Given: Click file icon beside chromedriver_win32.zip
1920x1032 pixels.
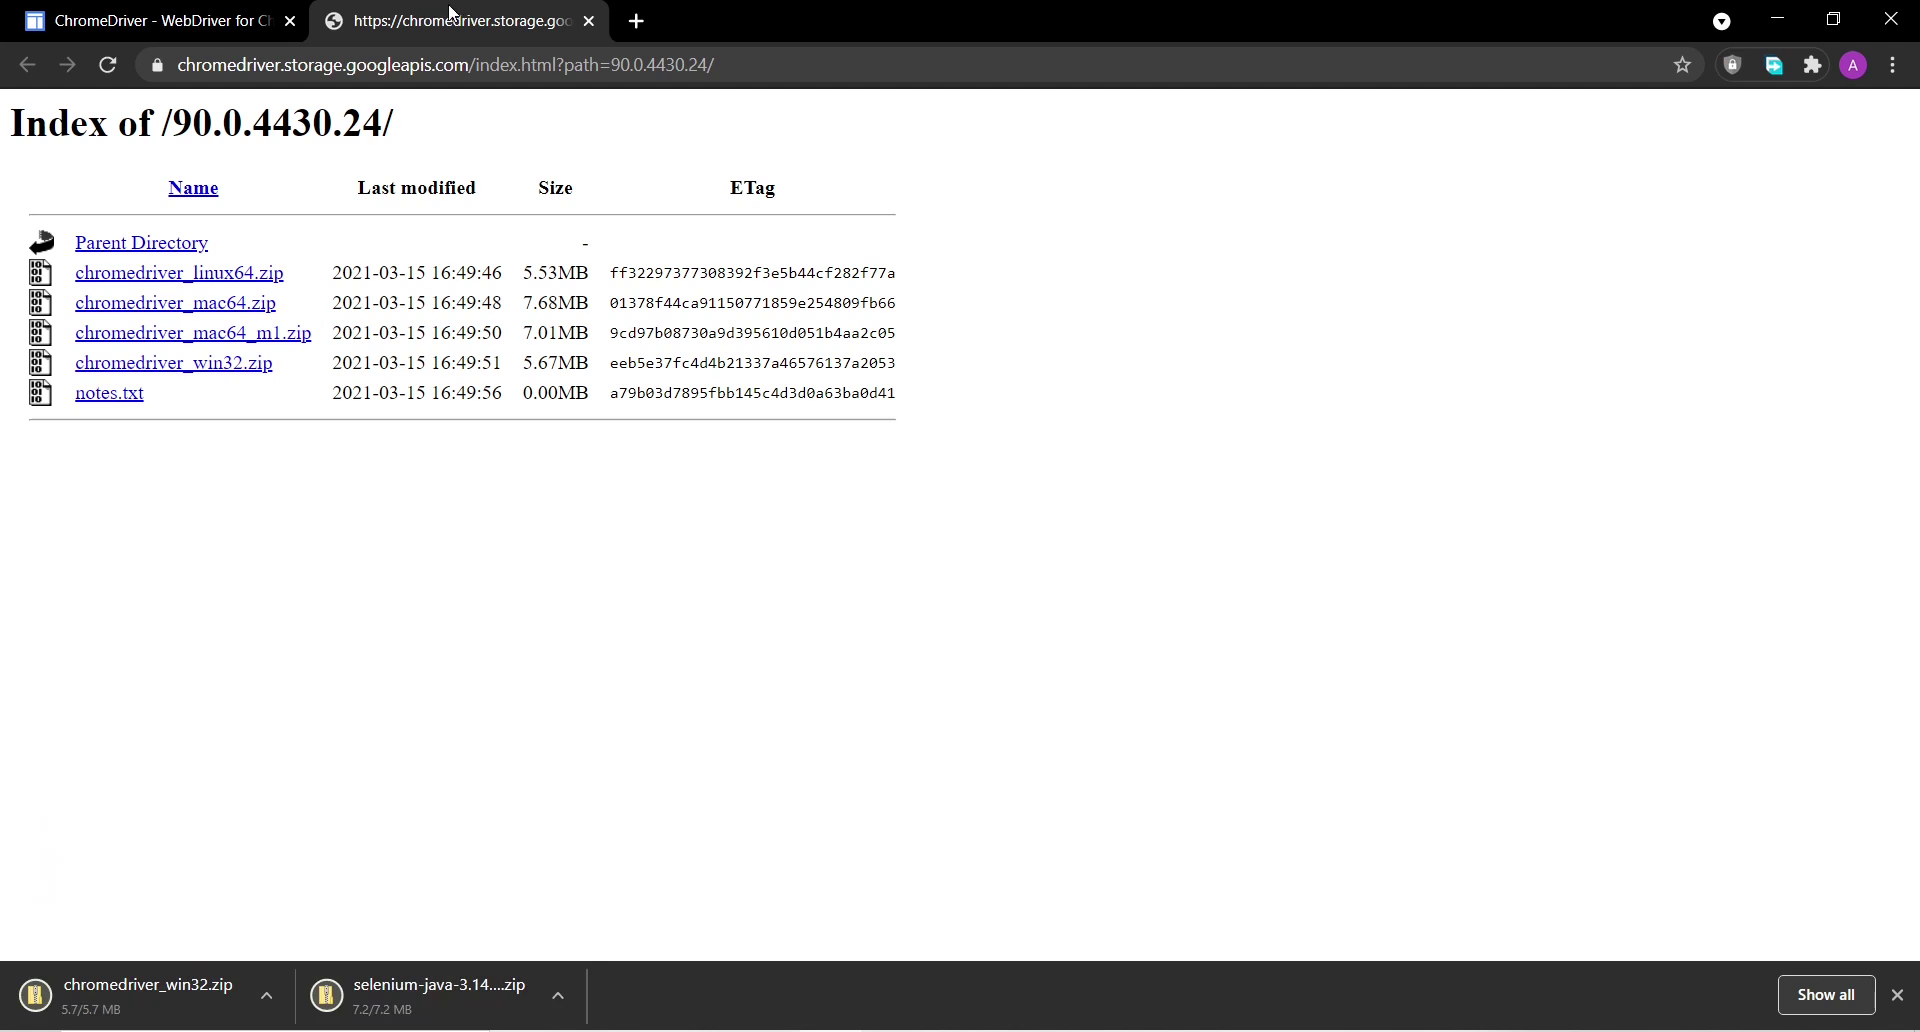Looking at the screenshot, I should point(41,363).
